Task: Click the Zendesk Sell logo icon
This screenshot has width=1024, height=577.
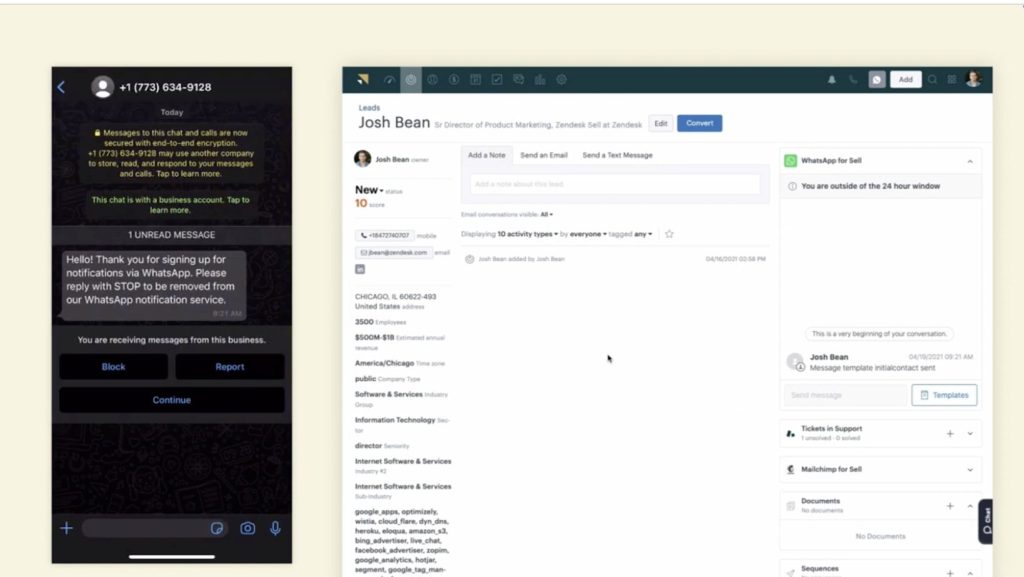Action: click(x=363, y=80)
